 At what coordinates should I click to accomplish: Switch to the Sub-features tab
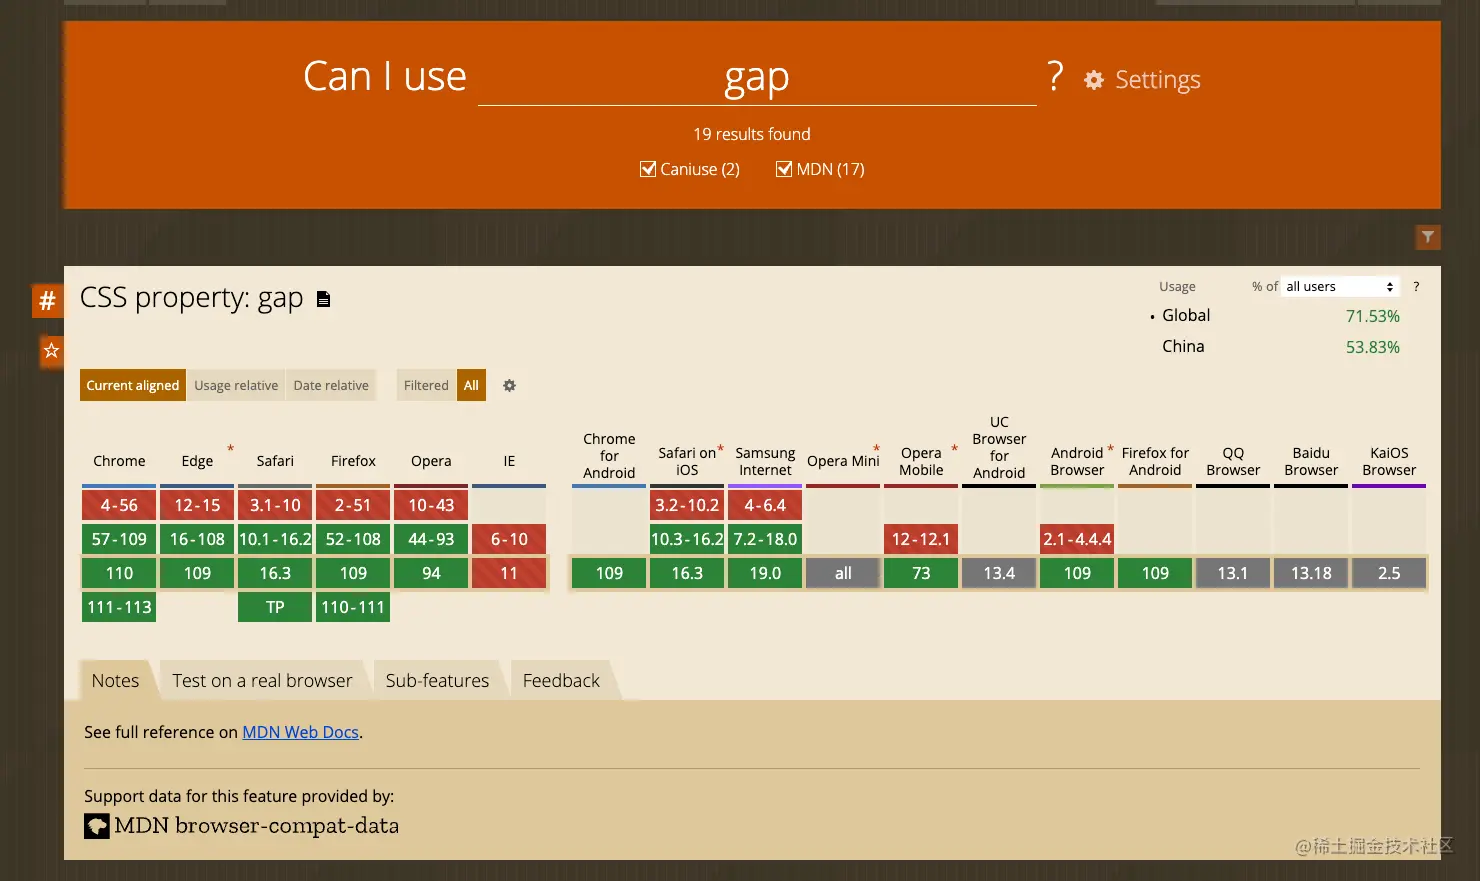tap(437, 680)
